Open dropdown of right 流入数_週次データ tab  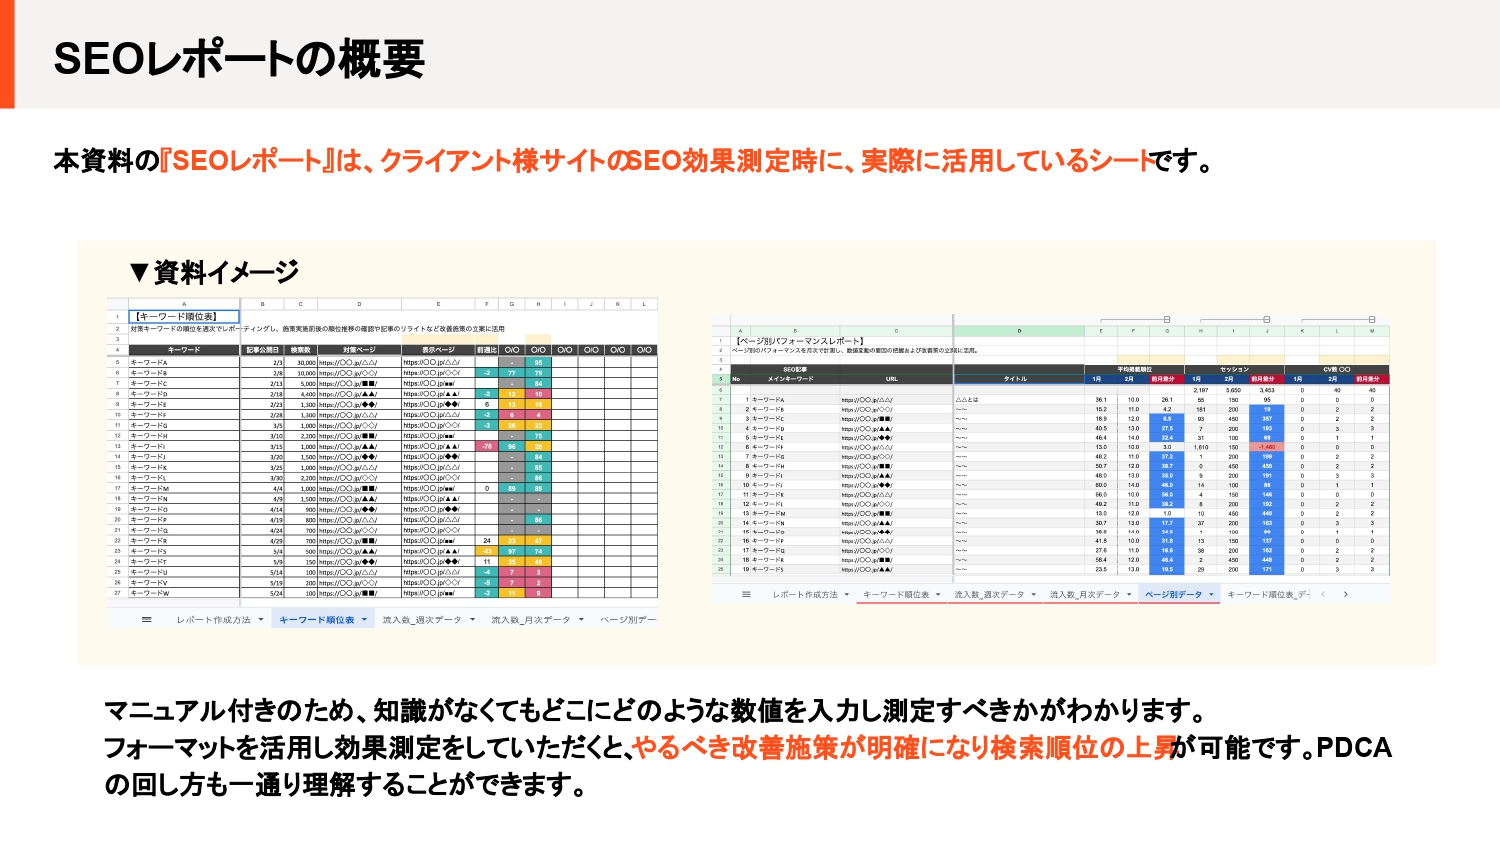1034,594
